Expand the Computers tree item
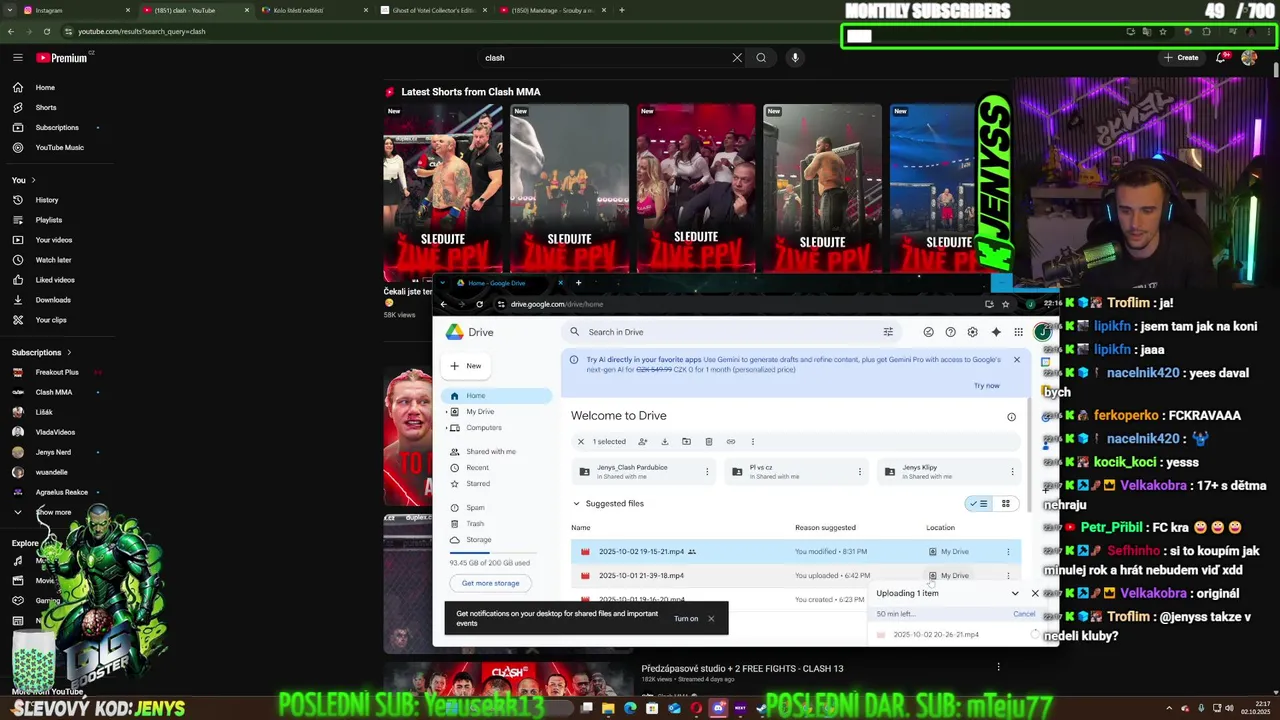The image size is (1280, 720). coord(446,428)
